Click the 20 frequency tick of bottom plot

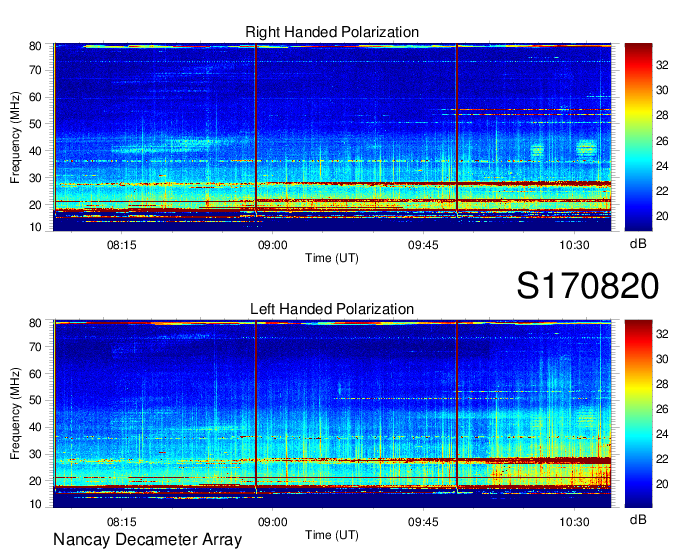click(35, 481)
